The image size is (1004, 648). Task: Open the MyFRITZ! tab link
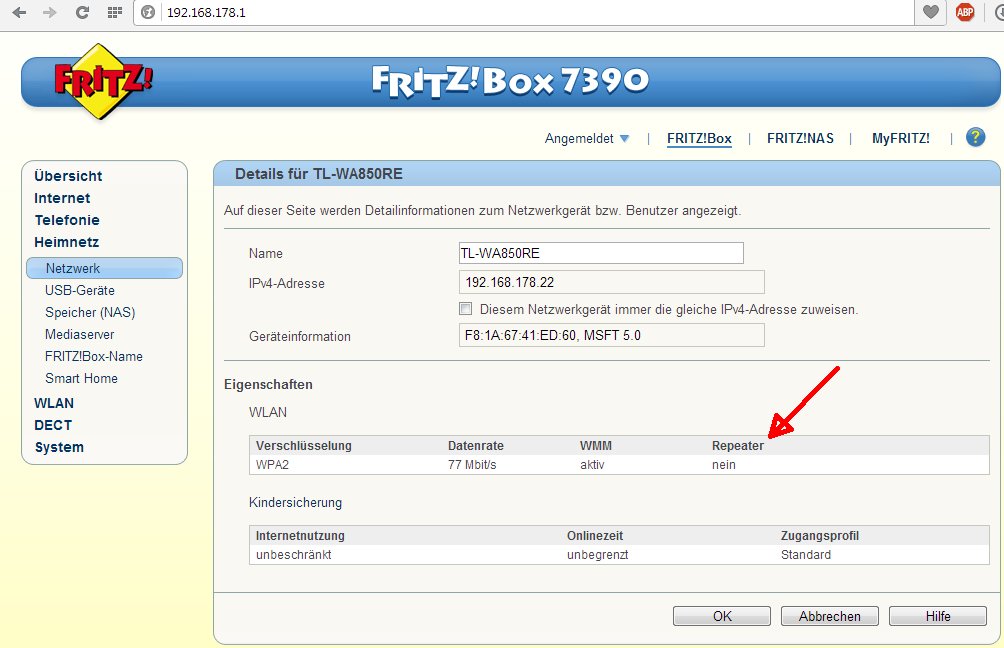coord(900,138)
